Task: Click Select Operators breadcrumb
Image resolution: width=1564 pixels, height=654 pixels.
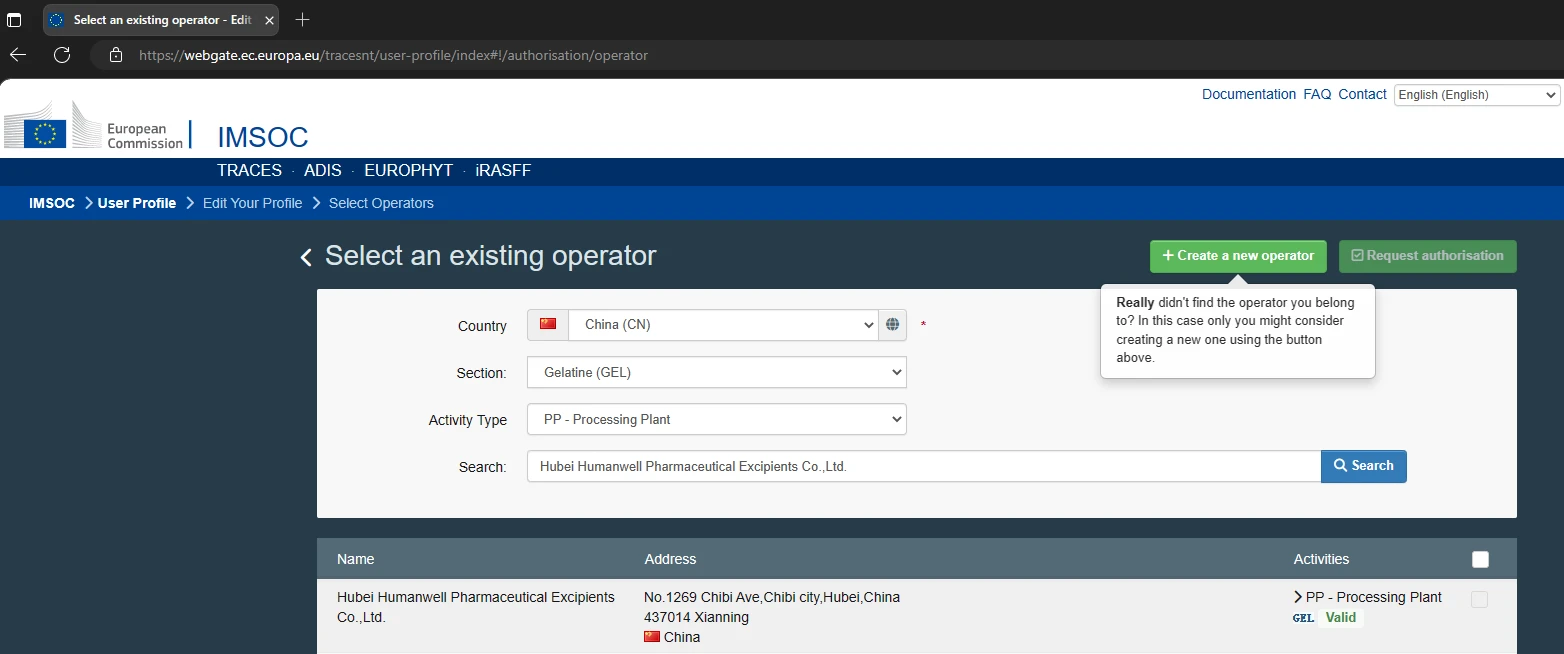Action: pos(381,203)
